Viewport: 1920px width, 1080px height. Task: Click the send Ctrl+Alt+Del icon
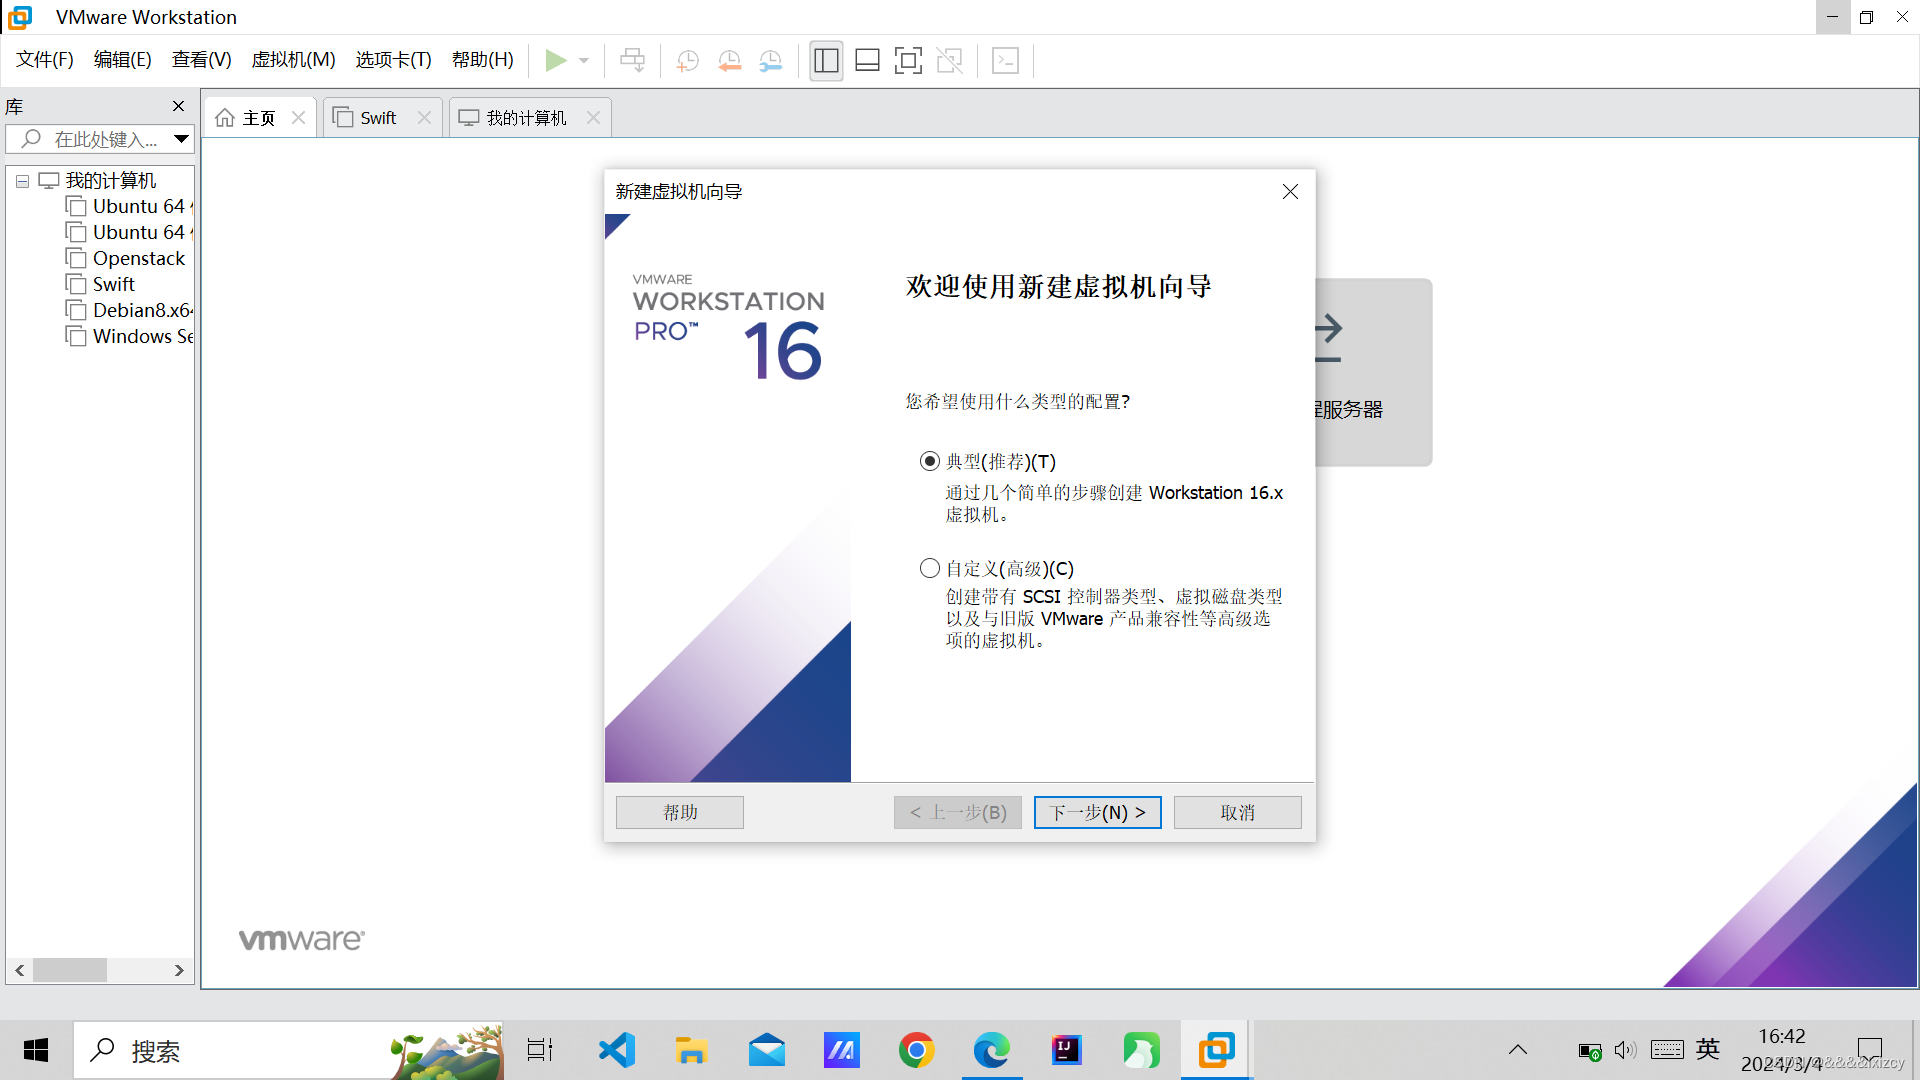pos(632,61)
